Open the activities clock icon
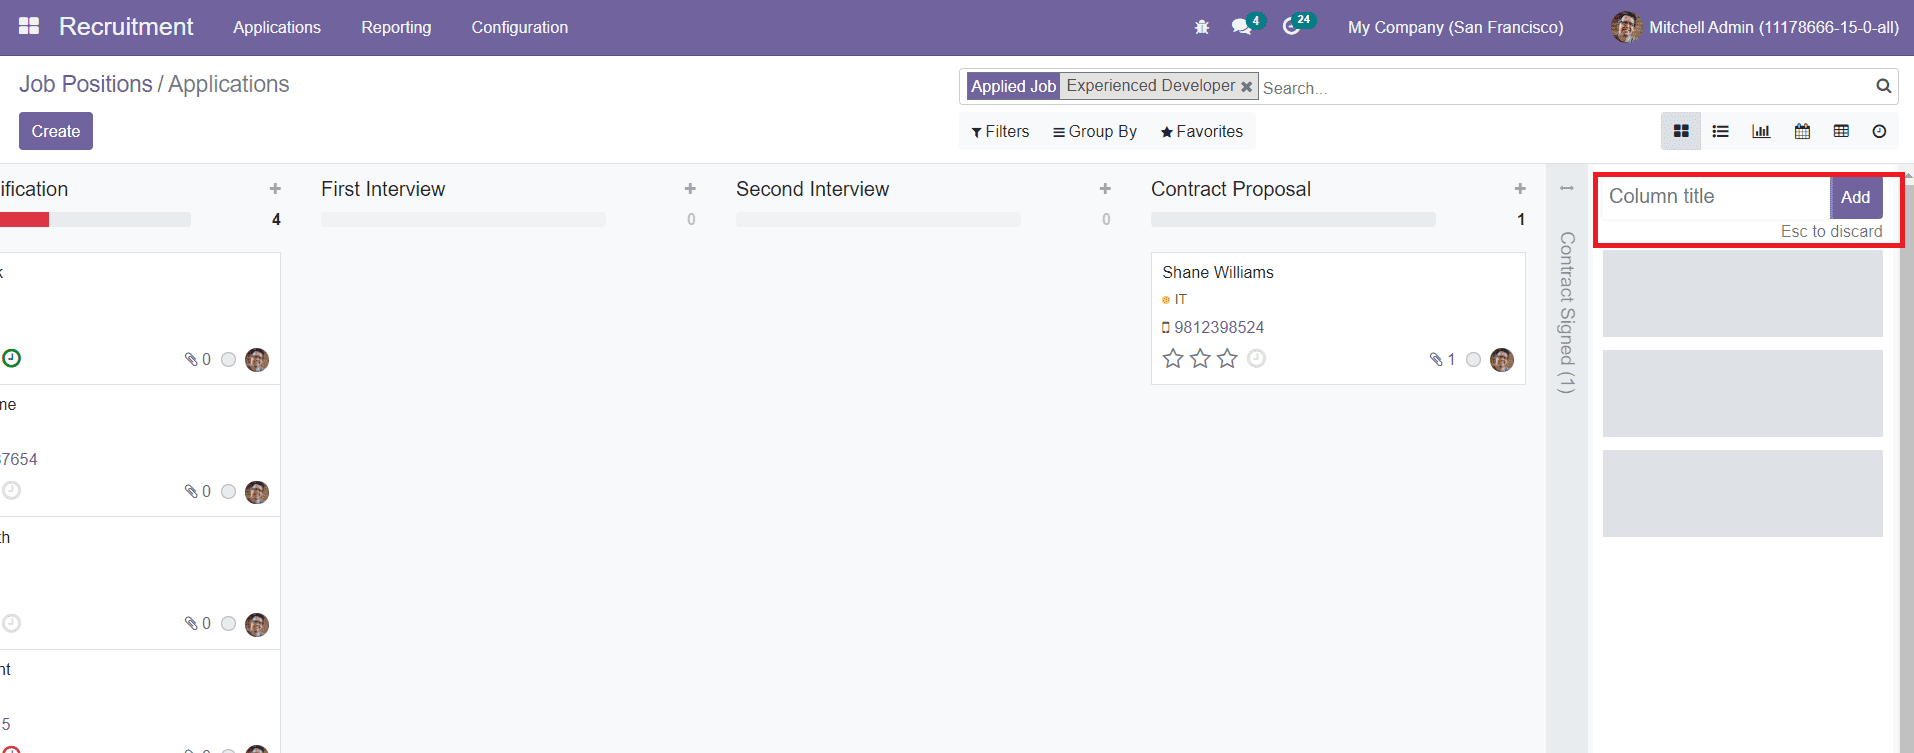 (x=1292, y=27)
